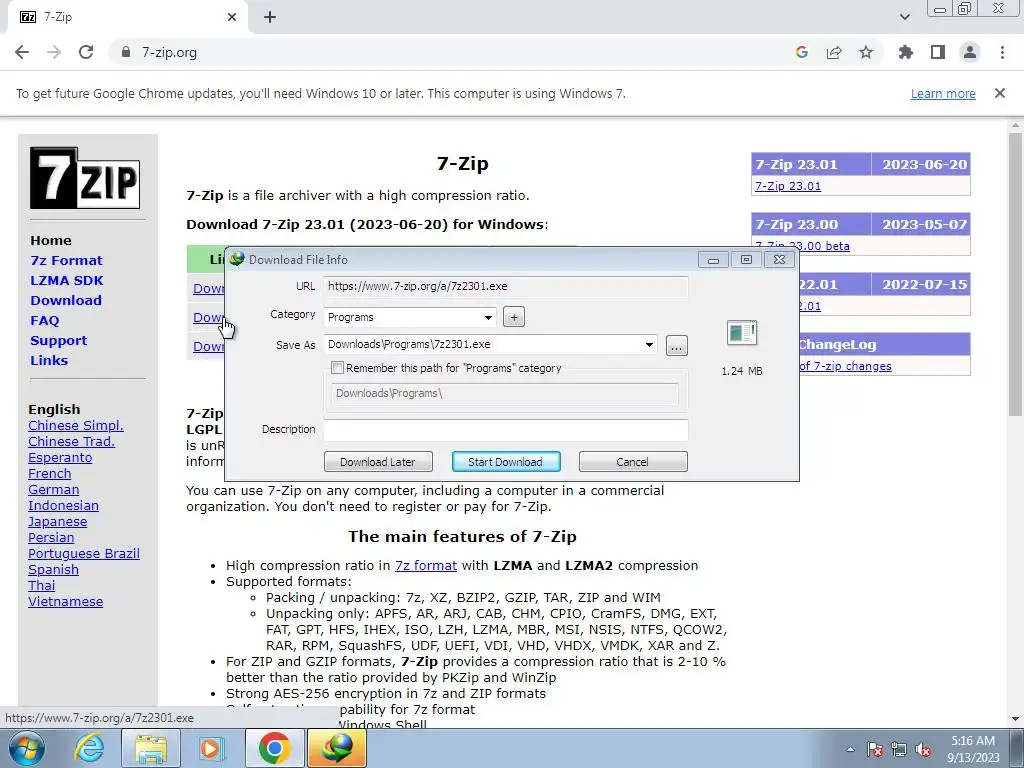This screenshot has width=1024, height=768.
Task: Switch language to German
Action: 54,490
